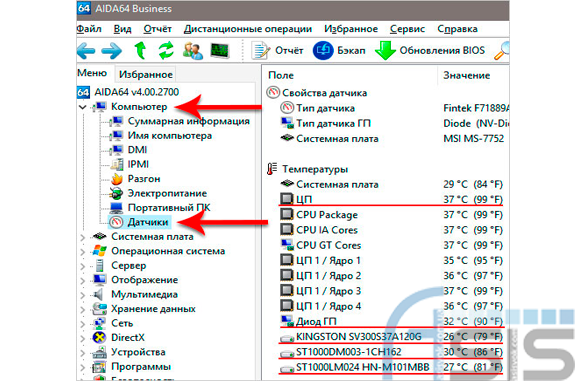Viewport: 585px width, 387px height.
Task: Click the magnifier search icon in toolbar
Action: click(502, 50)
